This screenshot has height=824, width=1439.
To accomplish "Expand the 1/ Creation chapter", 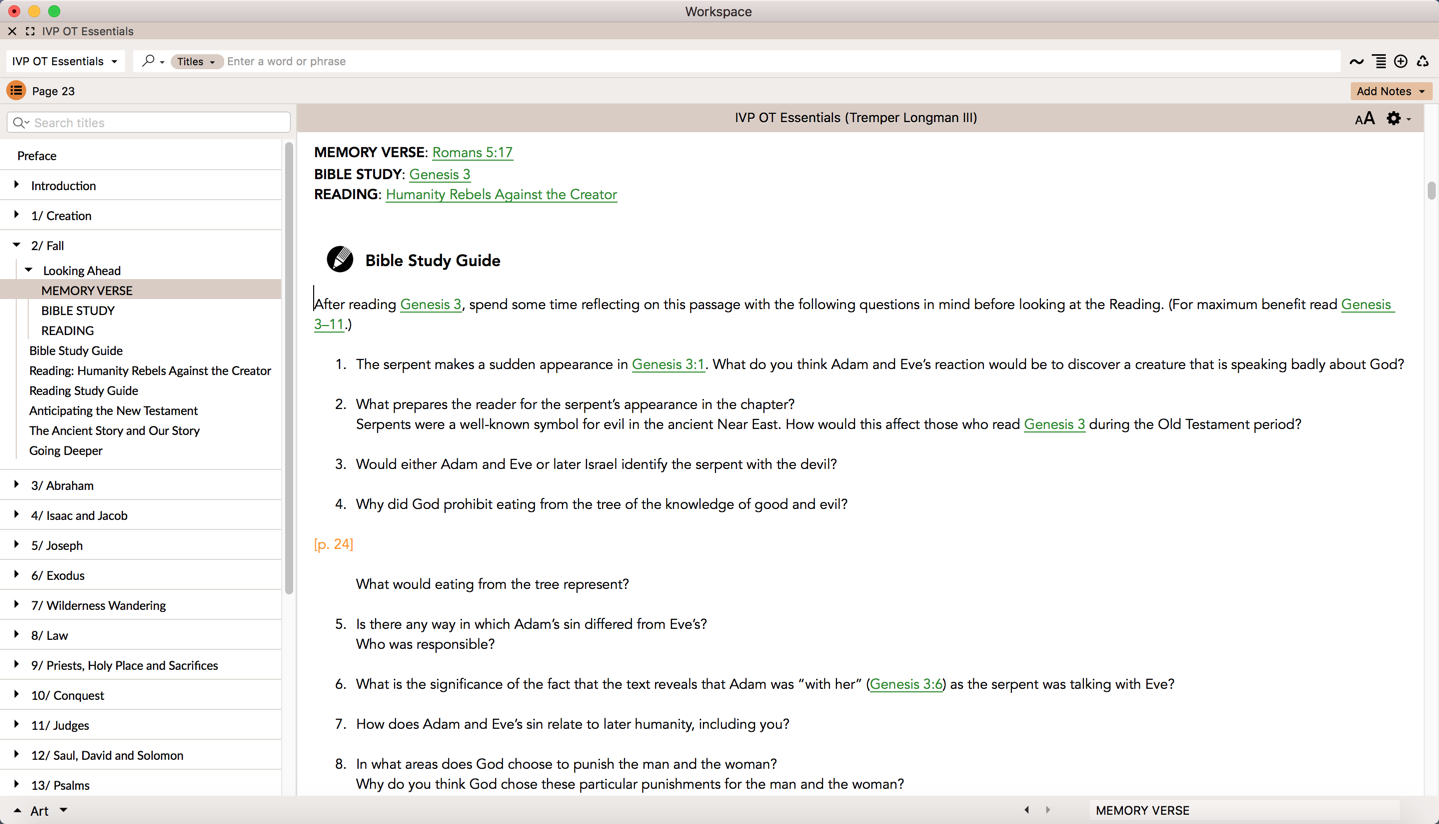I will tap(16, 215).
